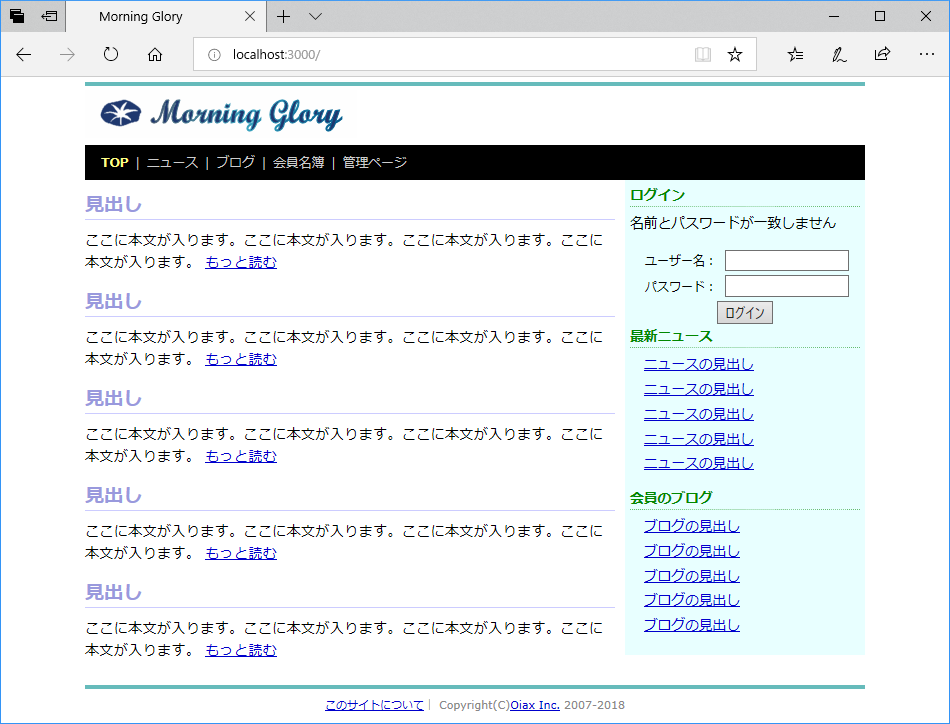Open the tab list chevron
950x724 pixels.
pyautogui.click(x=314, y=16)
